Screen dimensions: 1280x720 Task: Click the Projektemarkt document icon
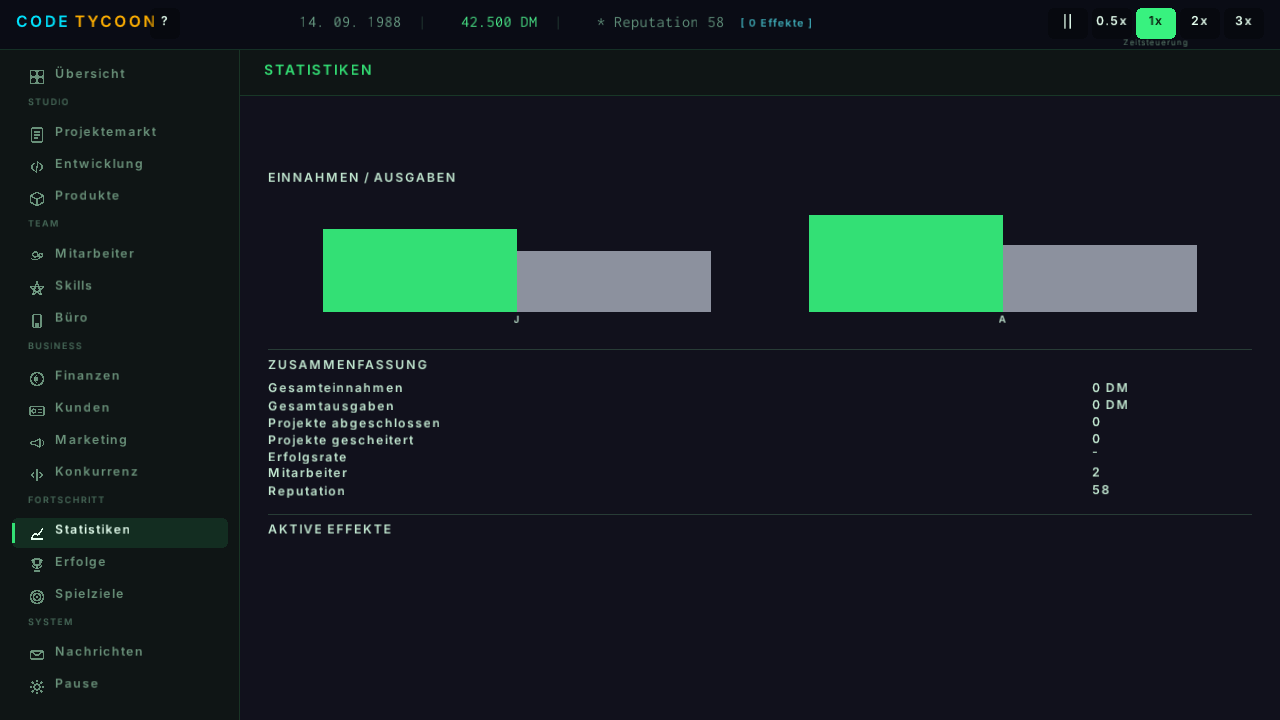(37, 135)
